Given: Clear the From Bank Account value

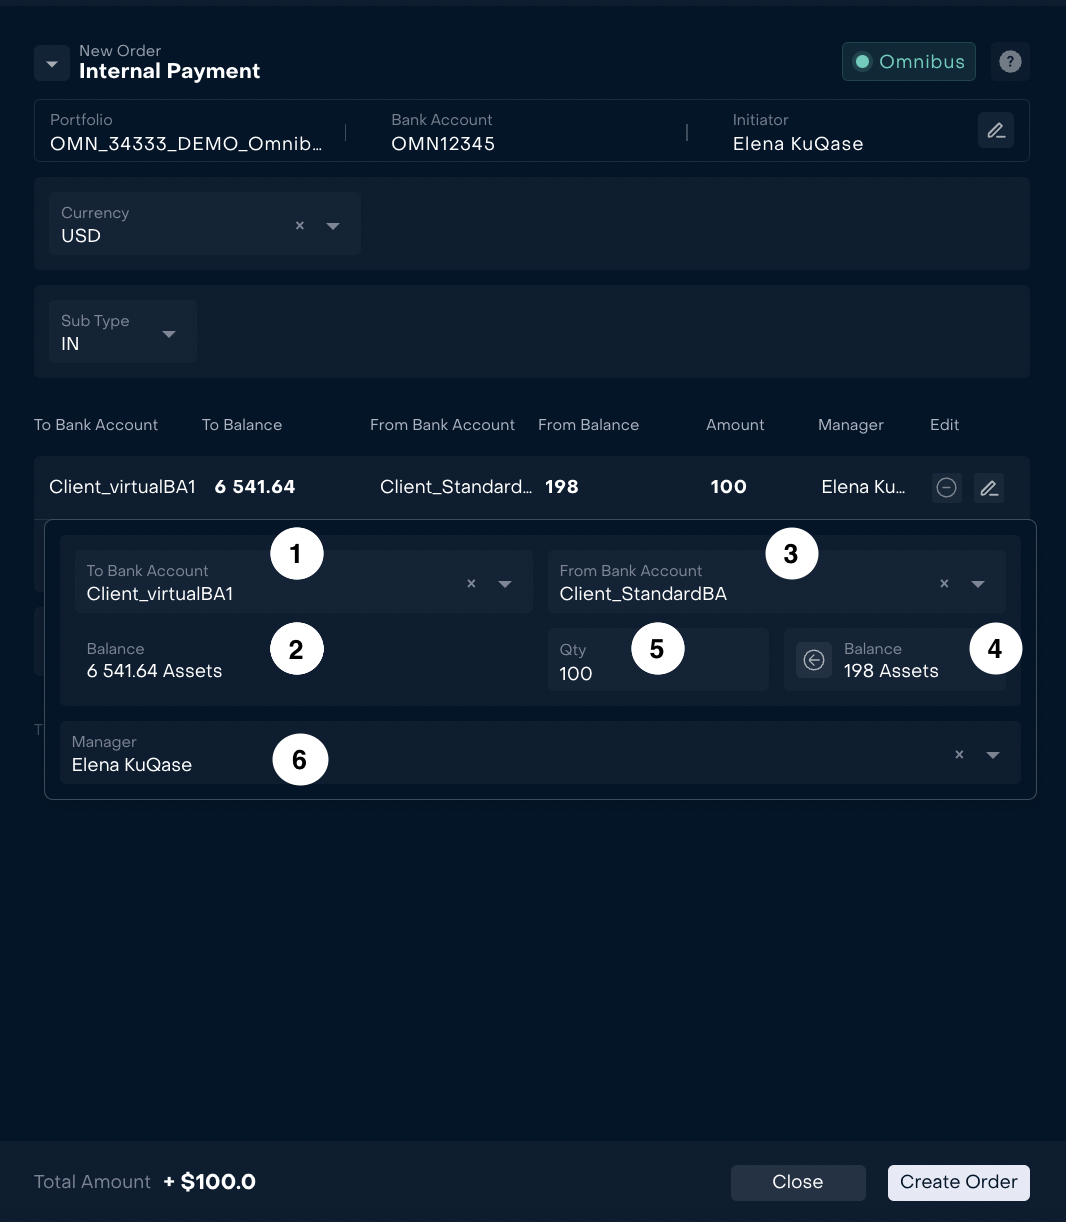Looking at the screenshot, I should [944, 584].
